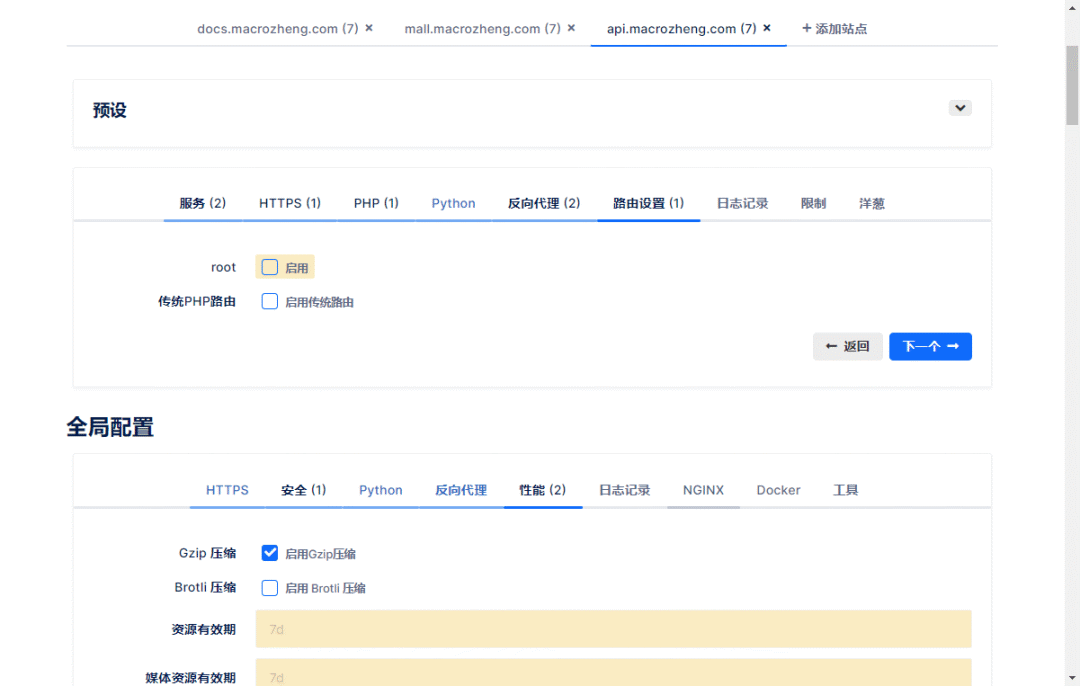Open the PHP (1) tab
The height and width of the screenshot is (686, 1080).
(376, 203)
